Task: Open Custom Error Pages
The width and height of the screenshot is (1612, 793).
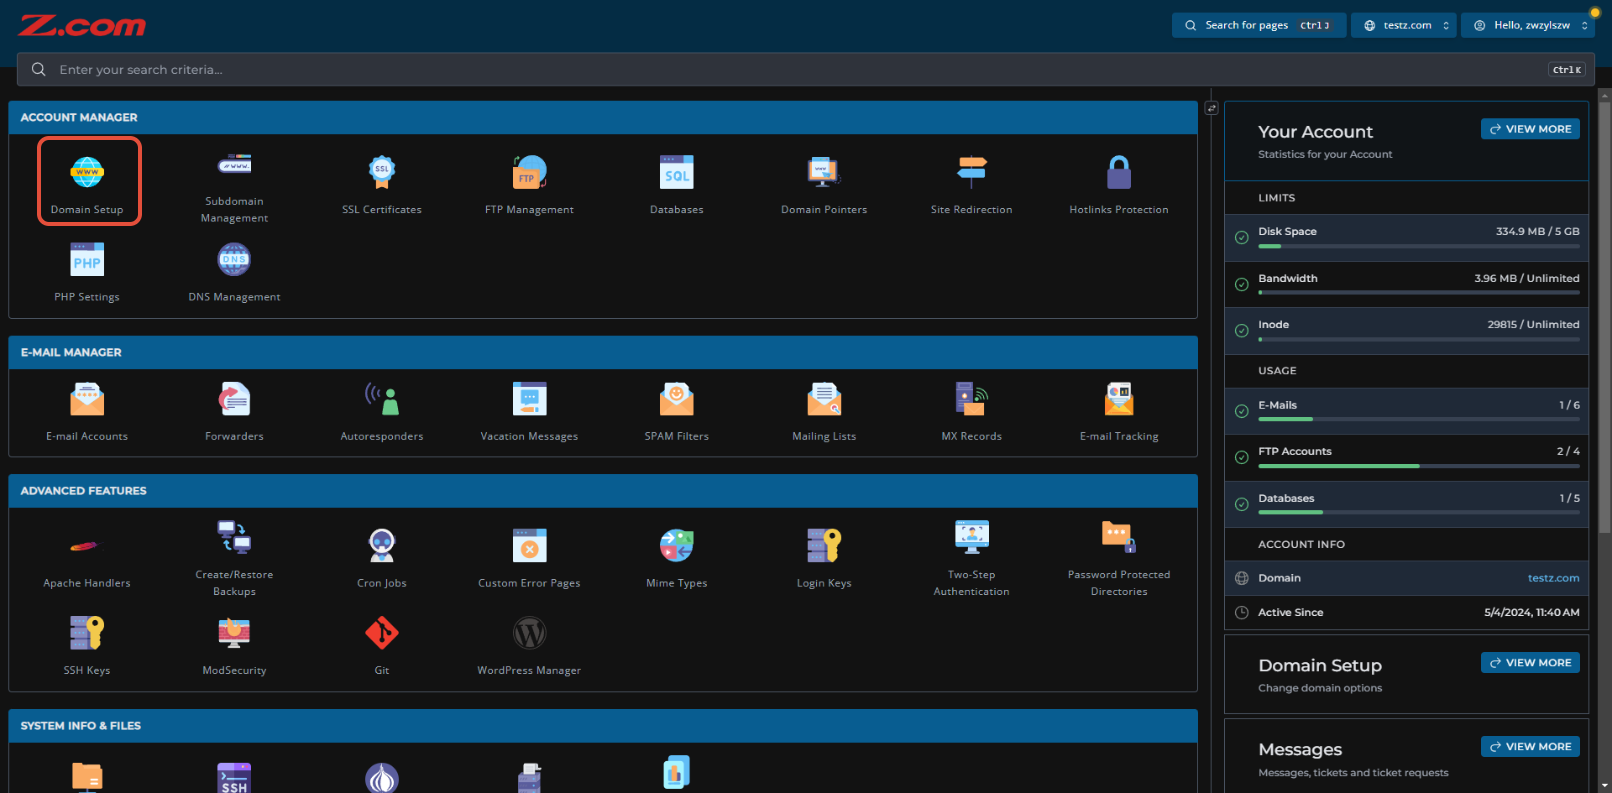Action: tap(529, 559)
